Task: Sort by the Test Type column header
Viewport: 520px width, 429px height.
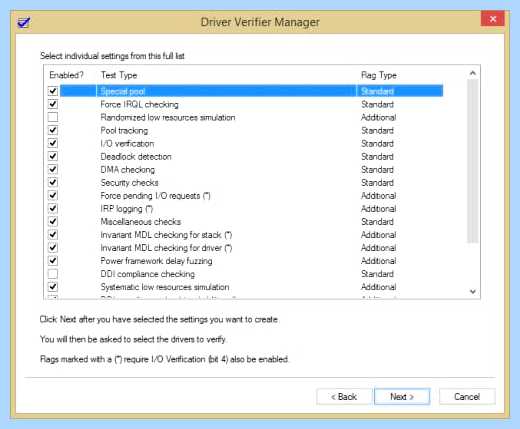Action: coord(119,75)
